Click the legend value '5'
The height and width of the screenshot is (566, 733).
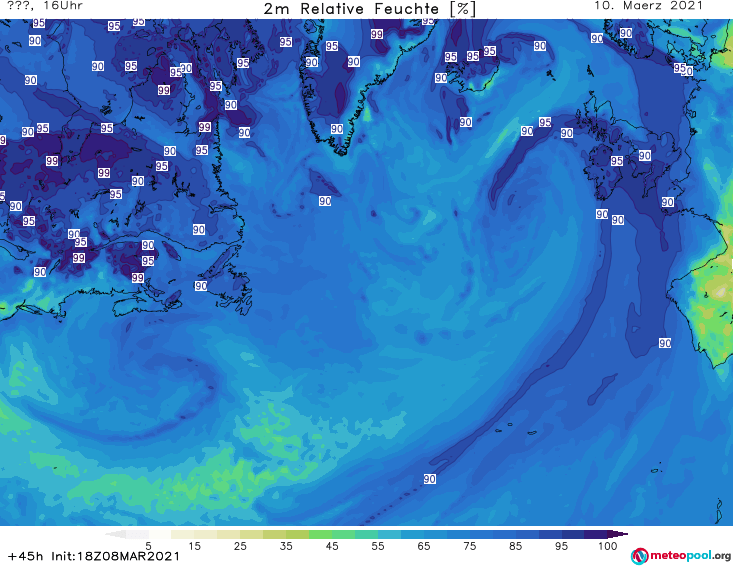(x=148, y=545)
